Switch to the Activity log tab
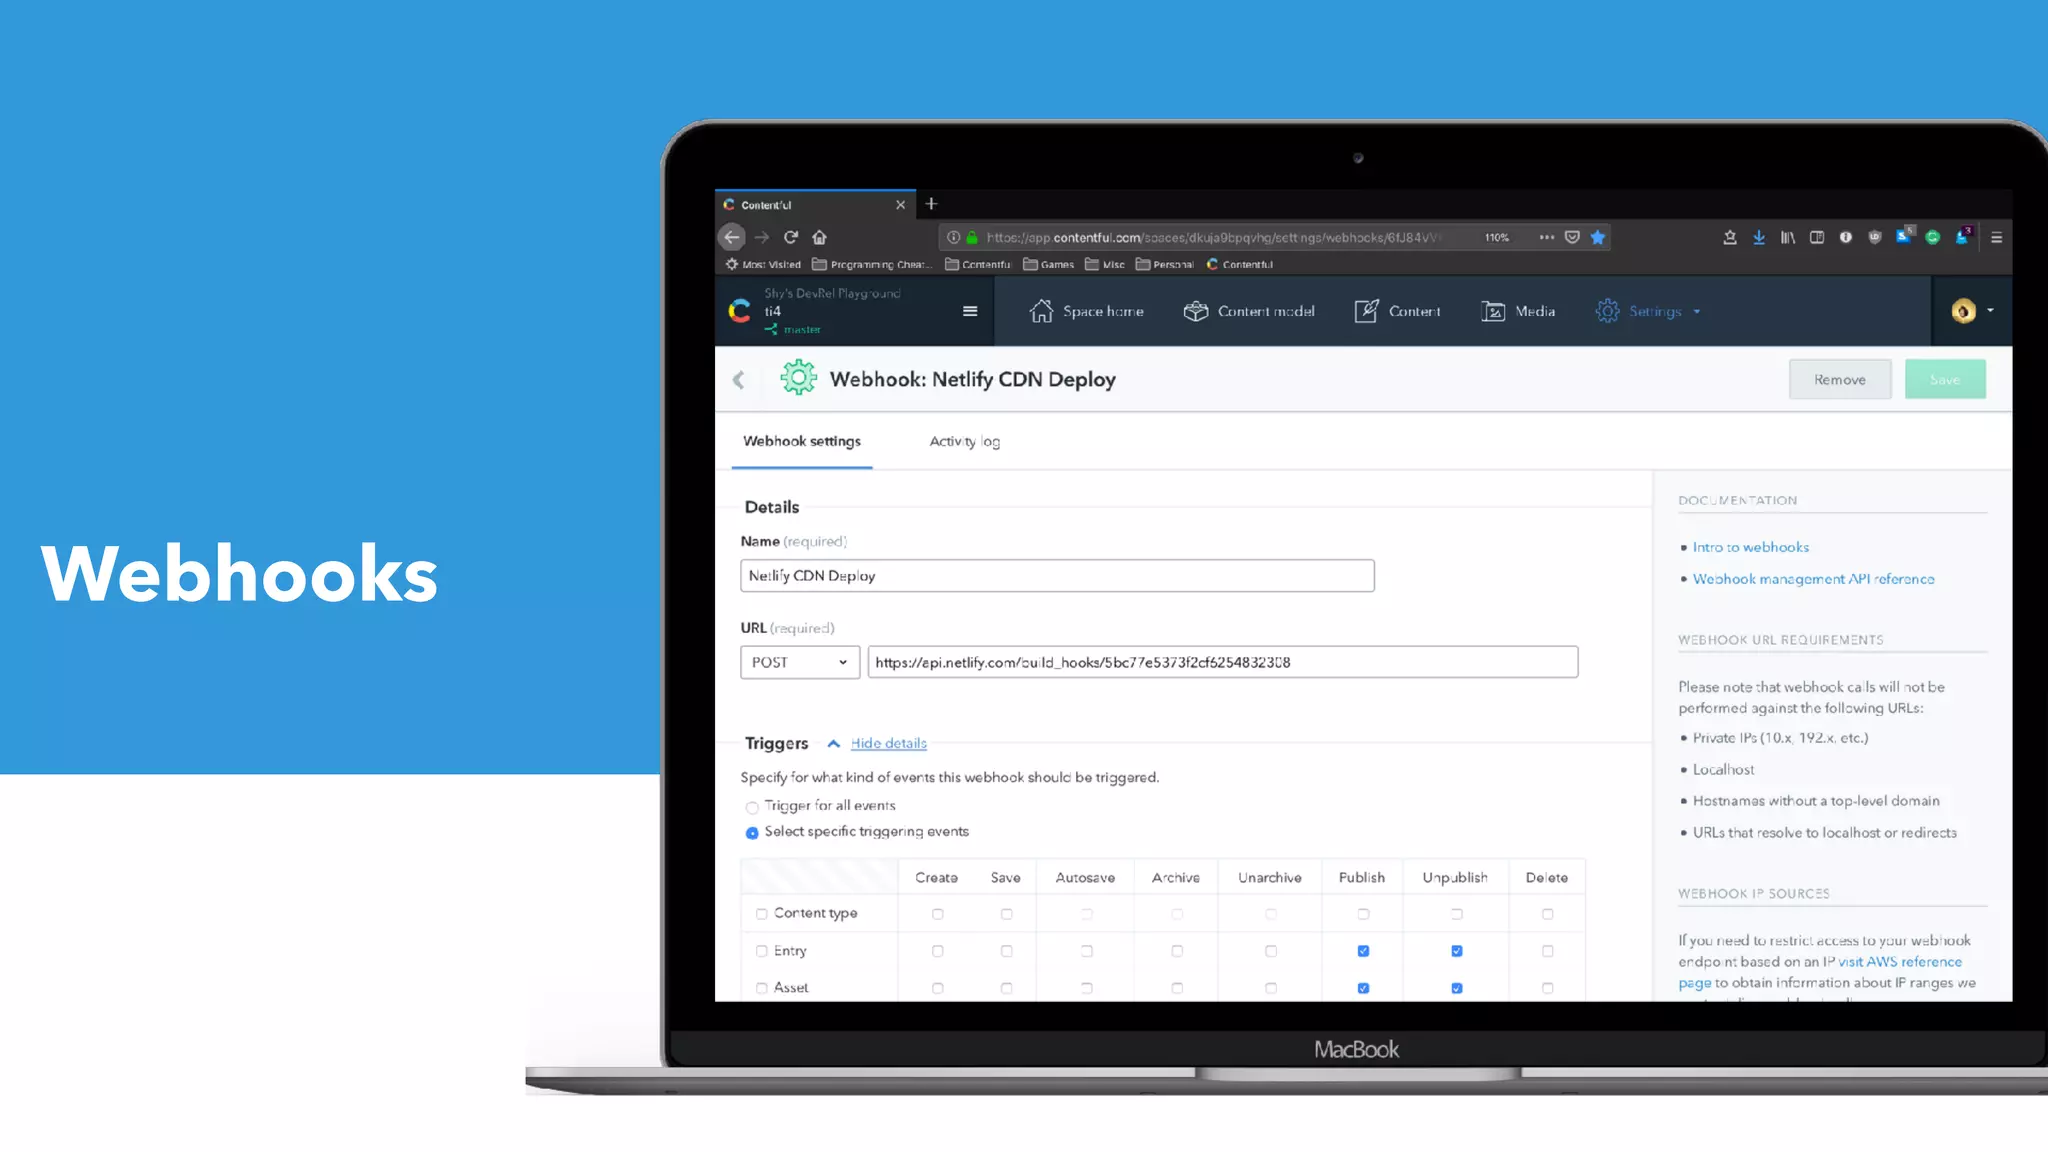The height and width of the screenshot is (1152, 2048). click(964, 441)
